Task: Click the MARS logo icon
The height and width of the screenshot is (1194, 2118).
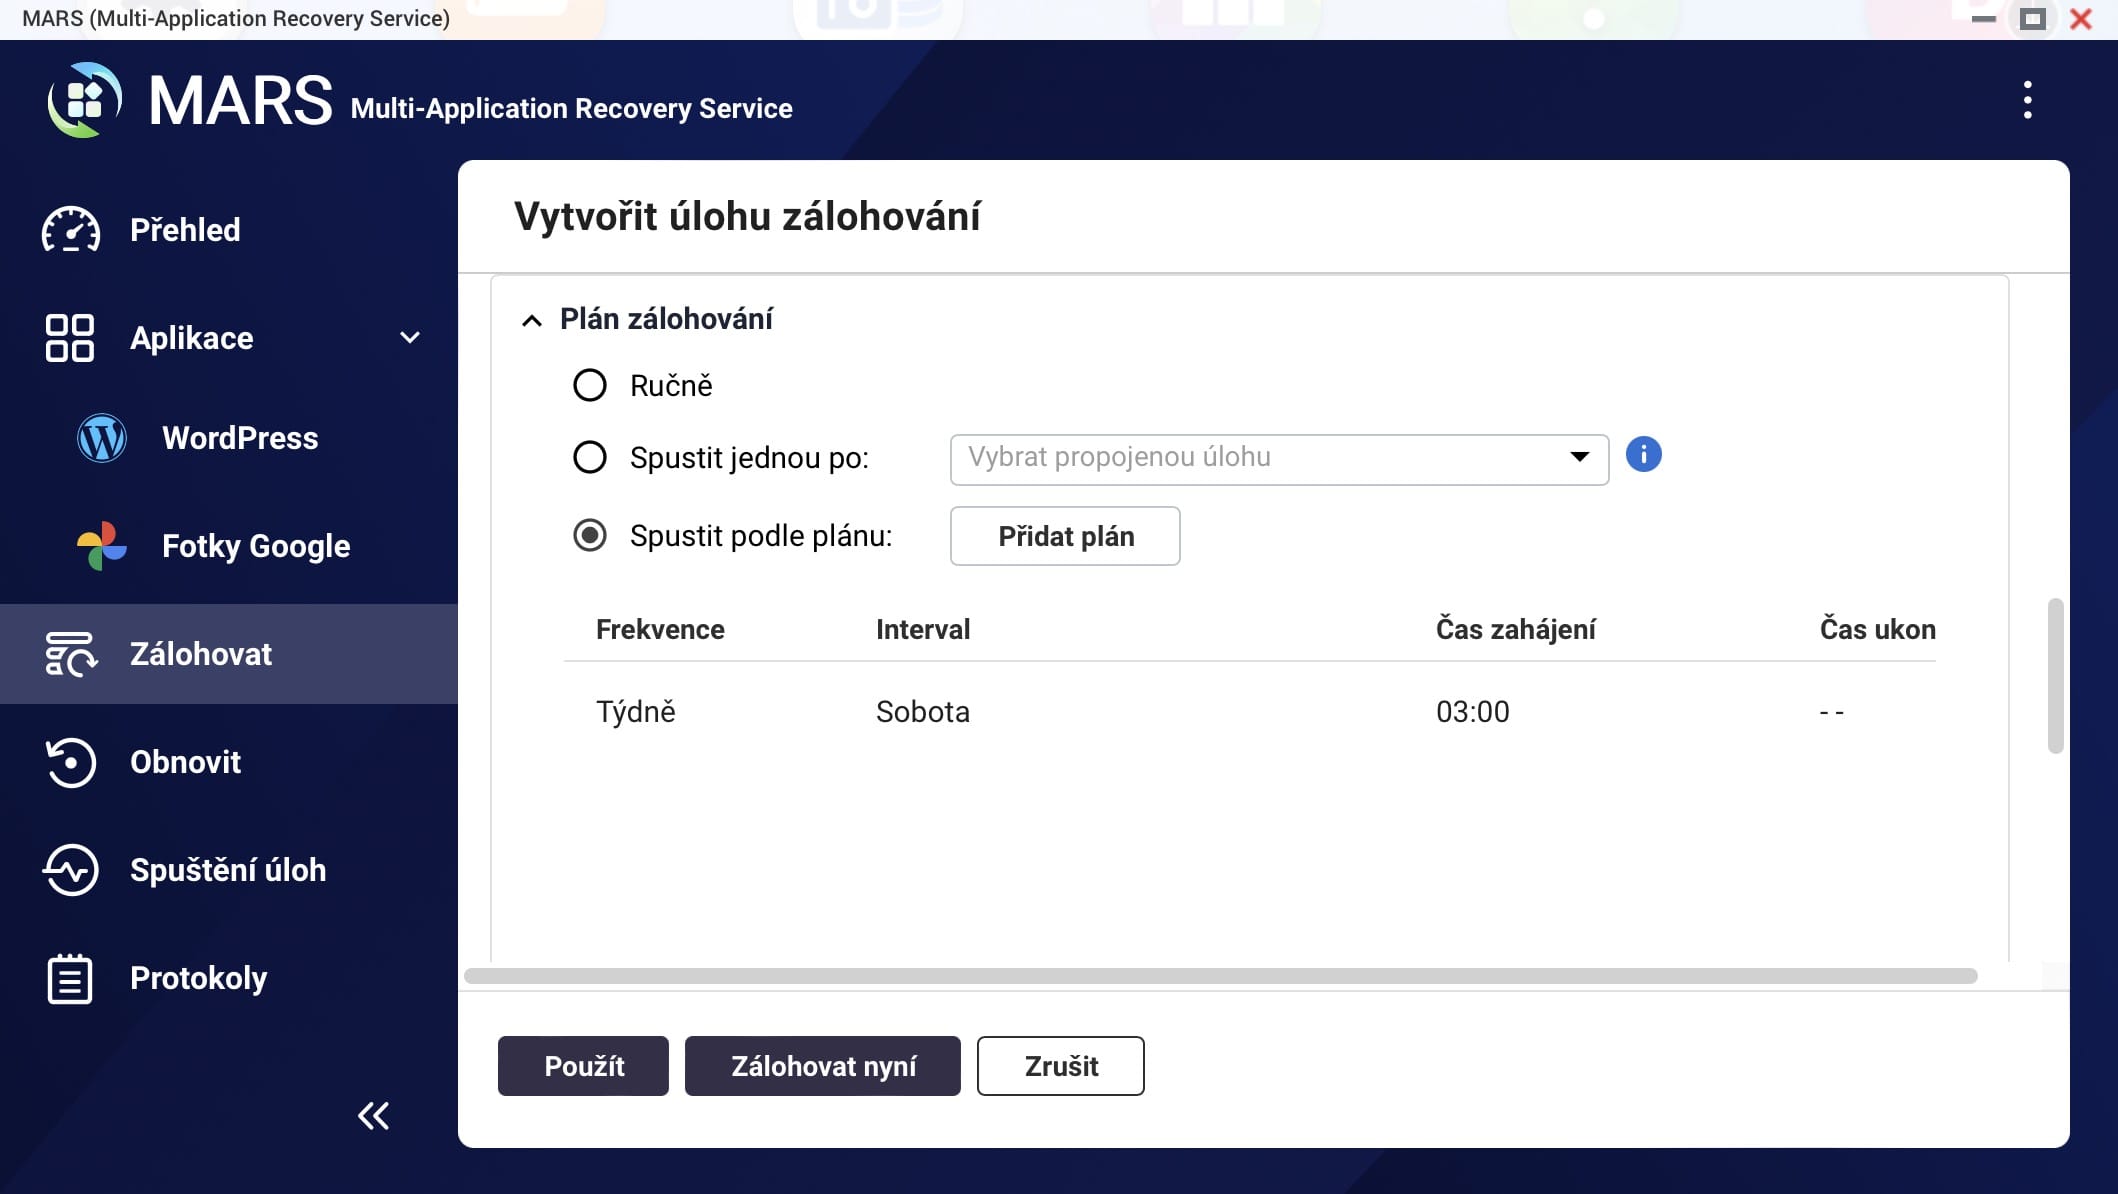Action: [x=85, y=100]
